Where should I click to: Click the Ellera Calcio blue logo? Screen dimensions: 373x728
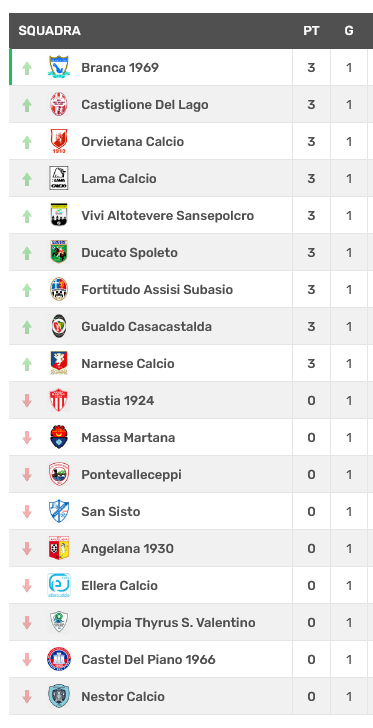pyautogui.click(x=59, y=585)
